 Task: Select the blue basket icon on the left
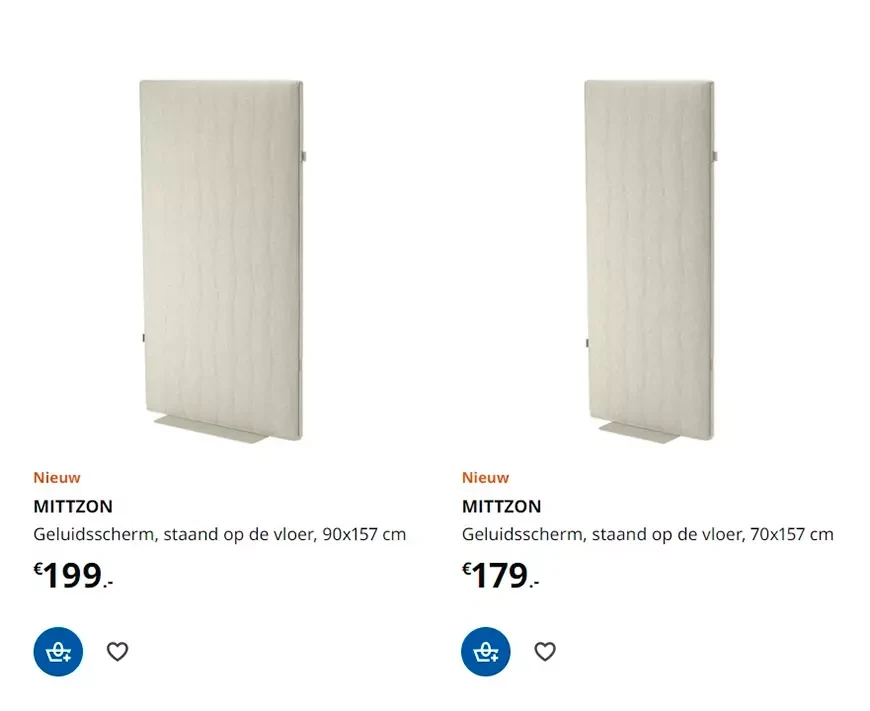(58, 652)
